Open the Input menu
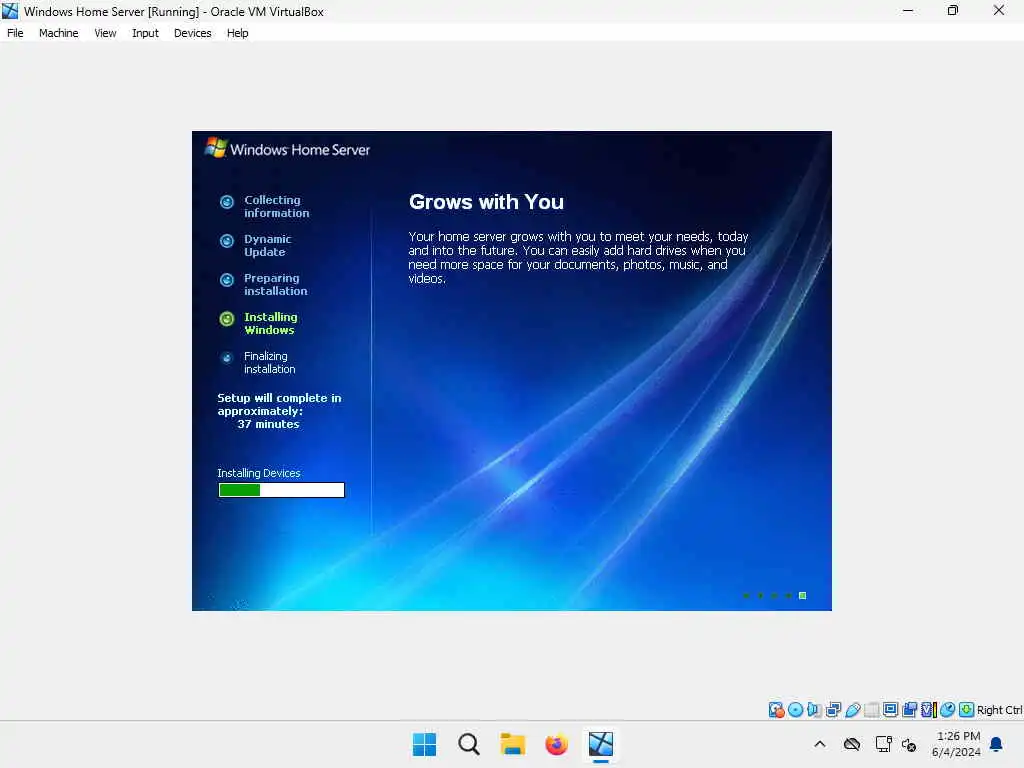Image resolution: width=1024 pixels, height=768 pixels. [x=145, y=33]
